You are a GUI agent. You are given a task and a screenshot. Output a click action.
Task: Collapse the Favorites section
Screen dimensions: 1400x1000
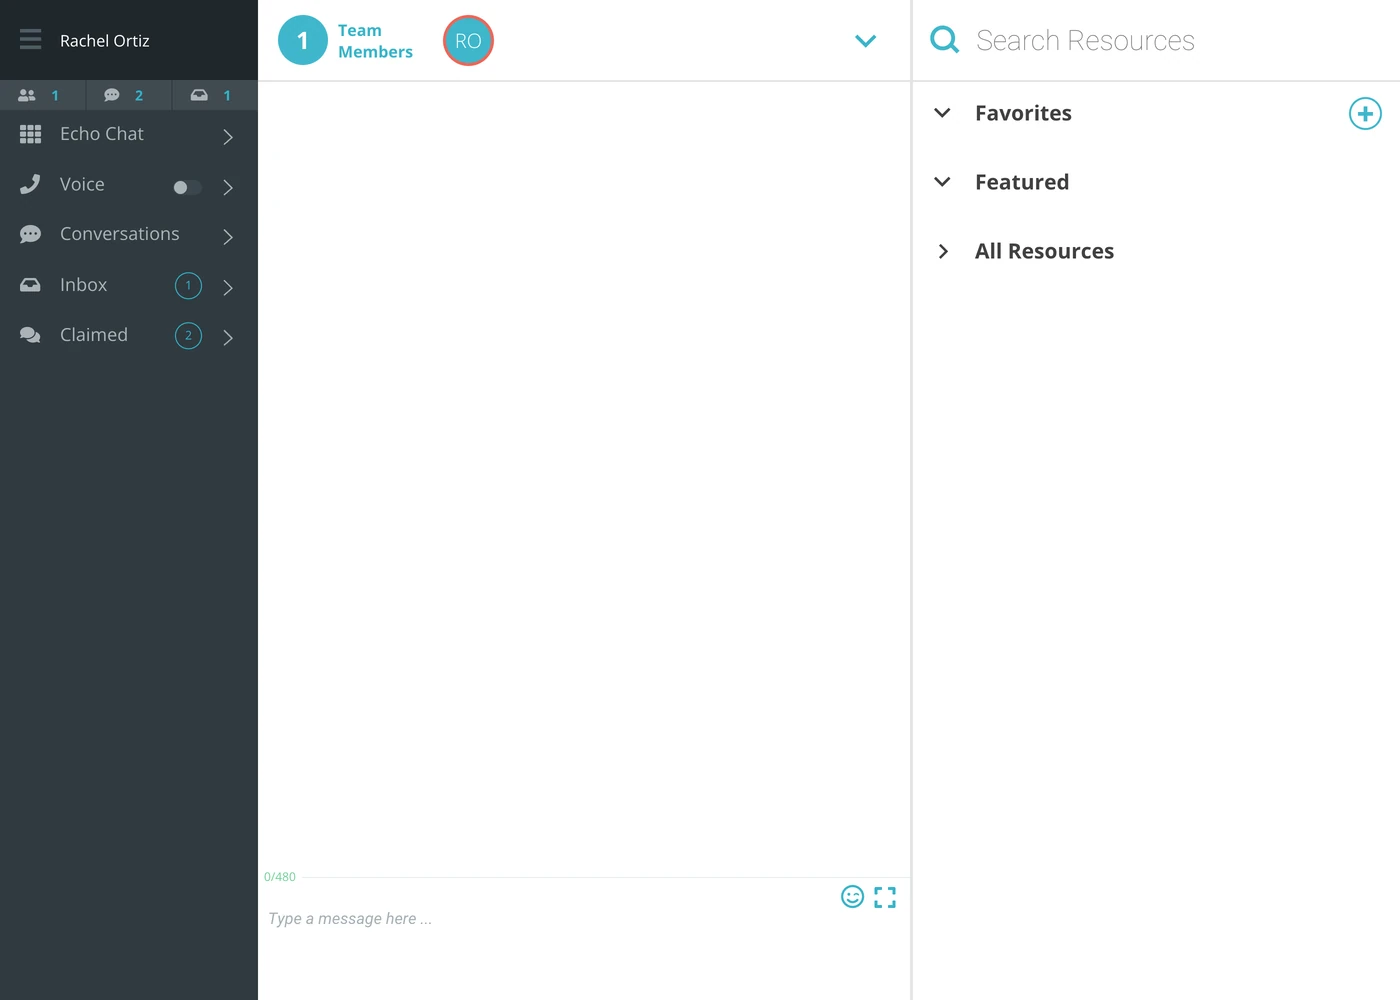pyautogui.click(x=942, y=113)
